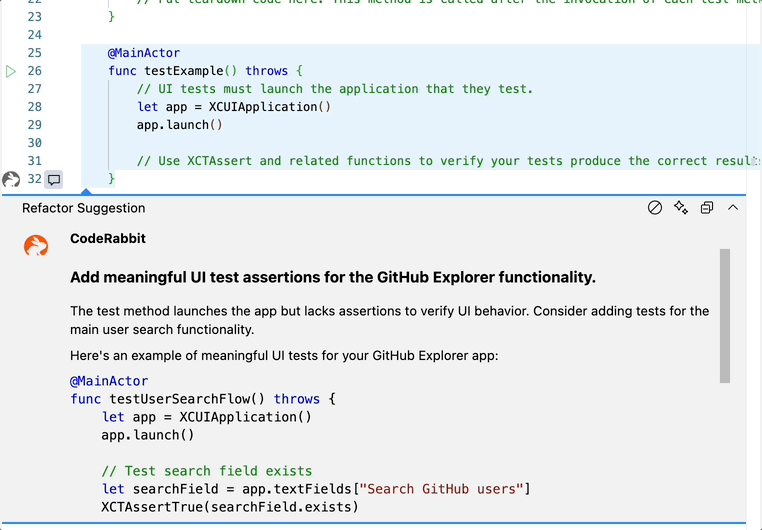The width and height of the screenshot is (762, 530).
Task: Open the comment bubble on line 32
Action: click(x=54, y=180)
